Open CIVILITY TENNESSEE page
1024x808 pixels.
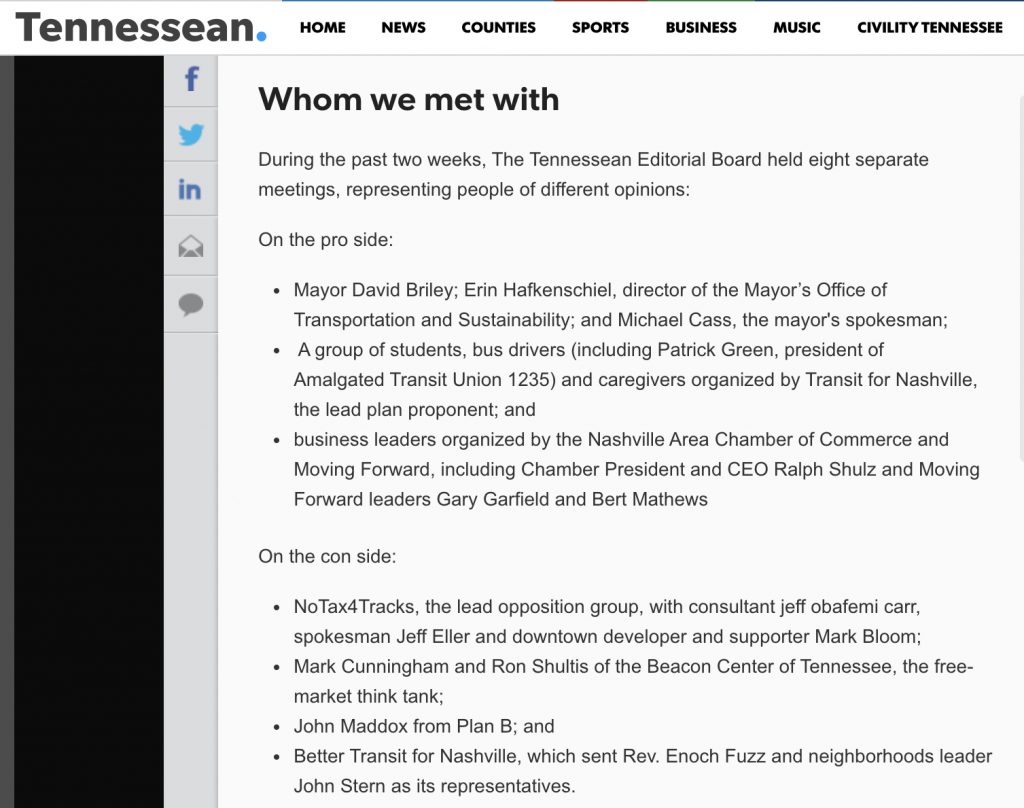929,28
